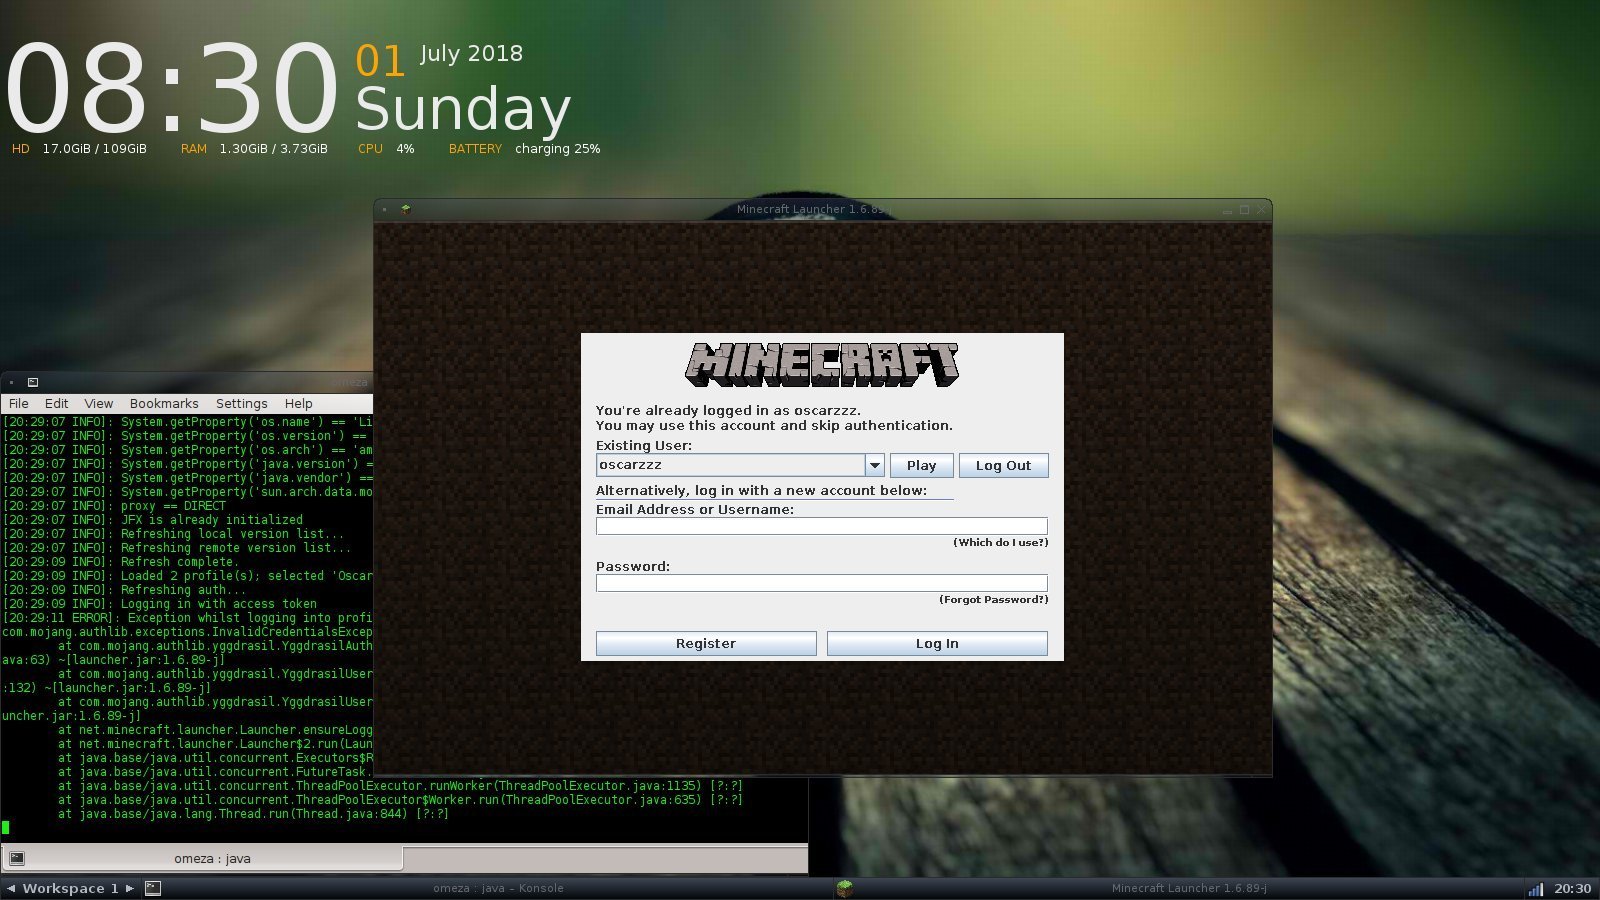Open the Settings menu in Konsole
Screen dimensions: 1600x900
[242, 403]
